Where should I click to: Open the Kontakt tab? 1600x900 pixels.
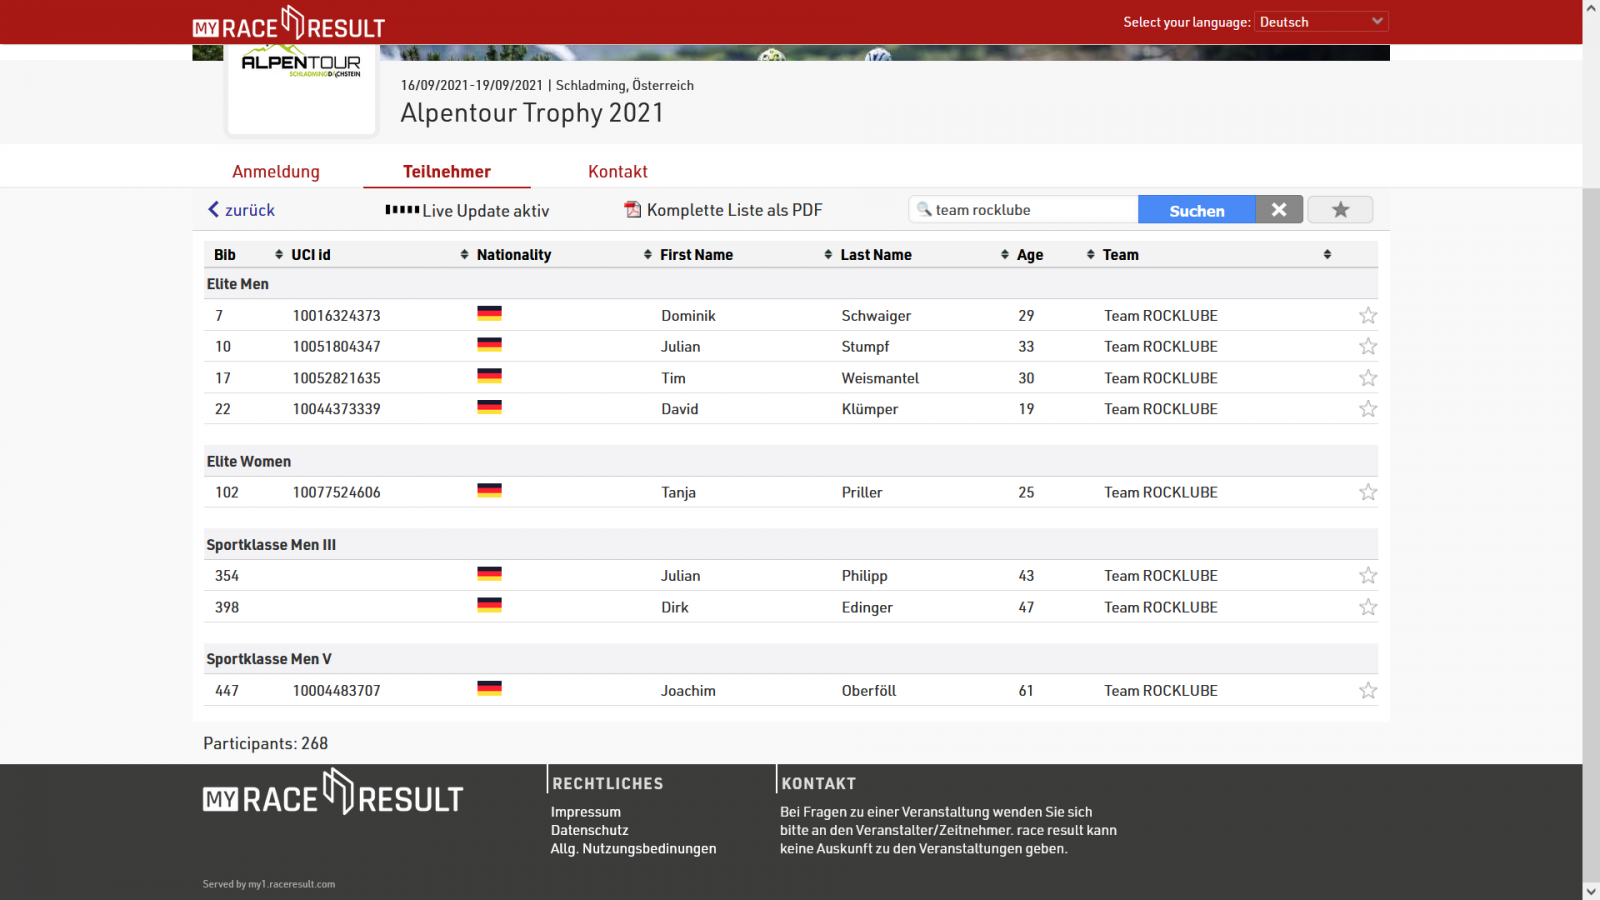(617, 172)
